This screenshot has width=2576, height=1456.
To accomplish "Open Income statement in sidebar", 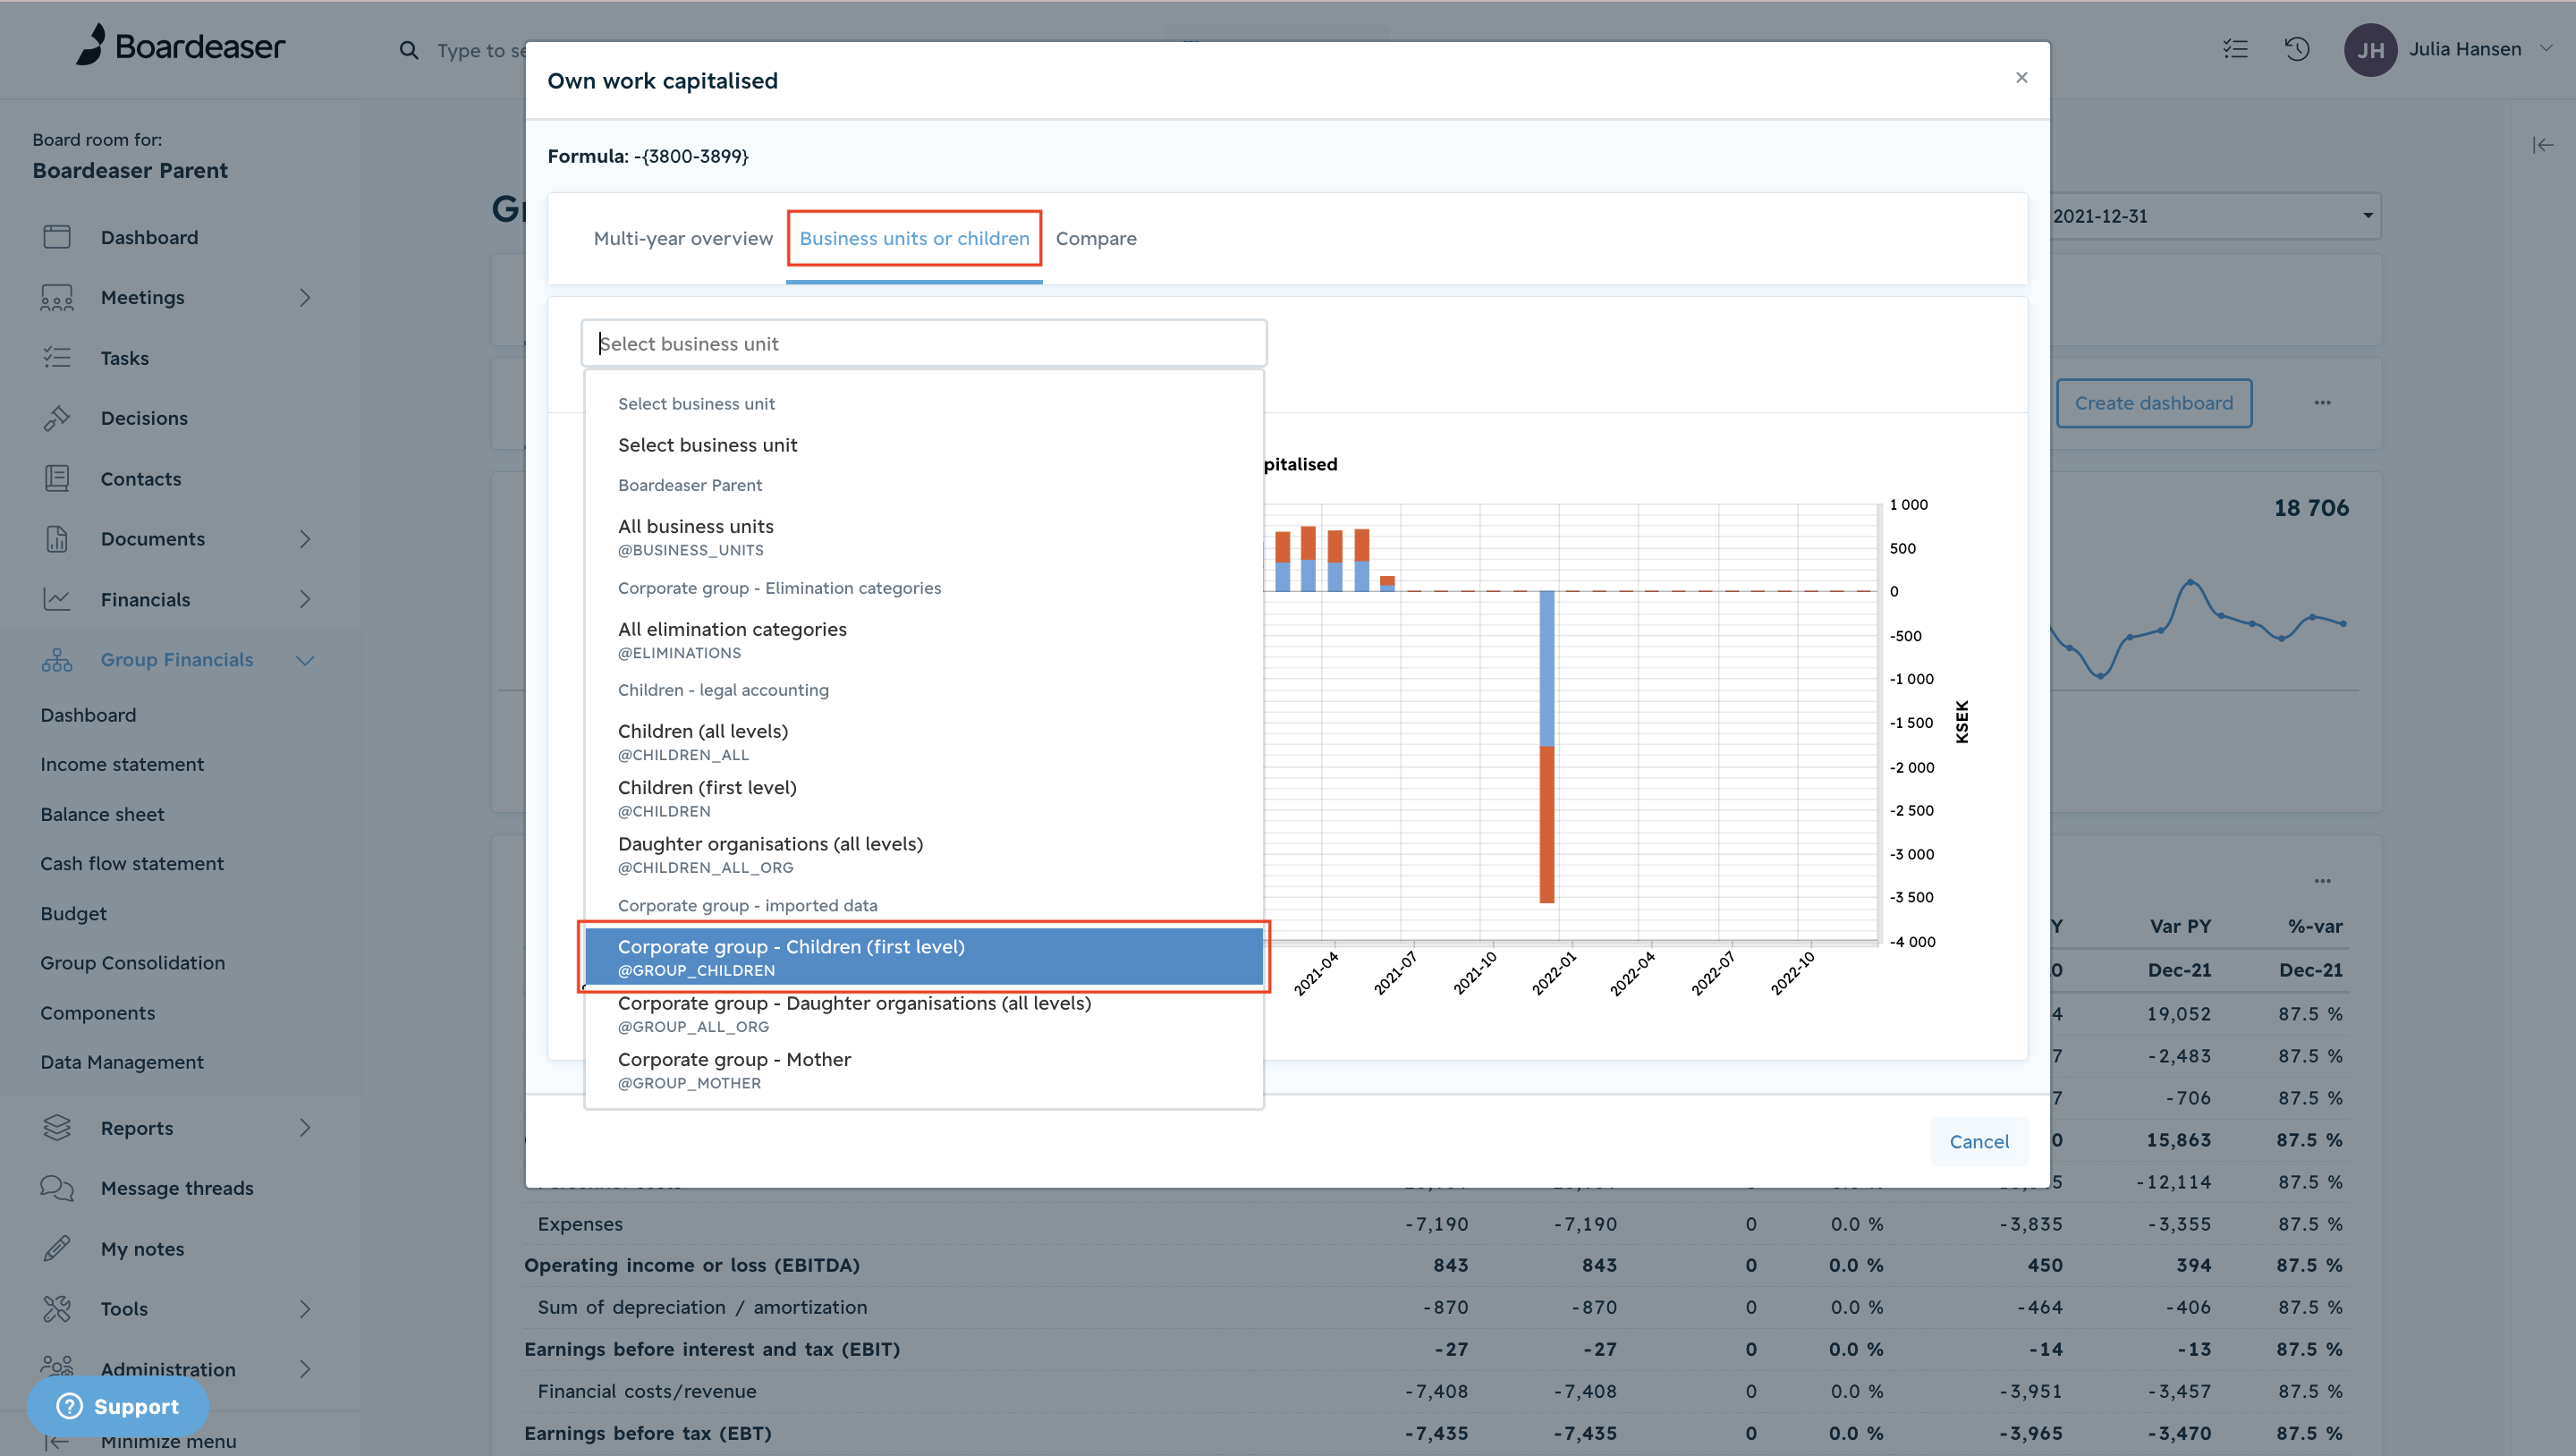I will (x=122, y=764).
